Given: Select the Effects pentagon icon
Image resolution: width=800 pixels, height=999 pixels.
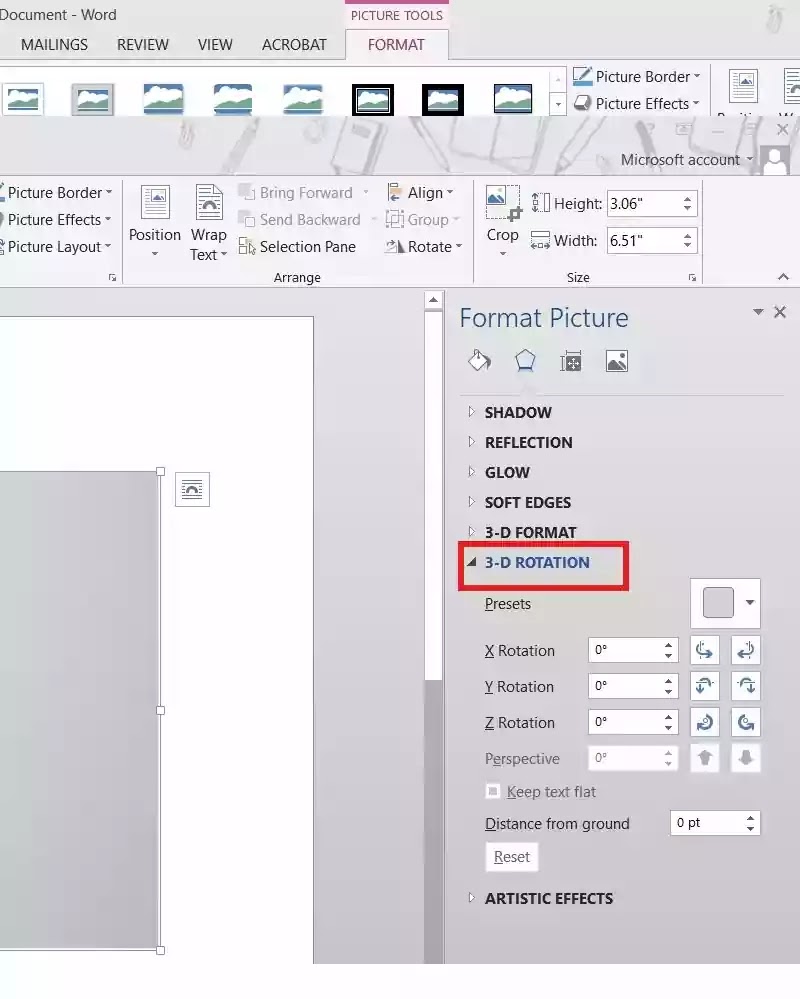Looking at the screenshot, I should (525, 361).
